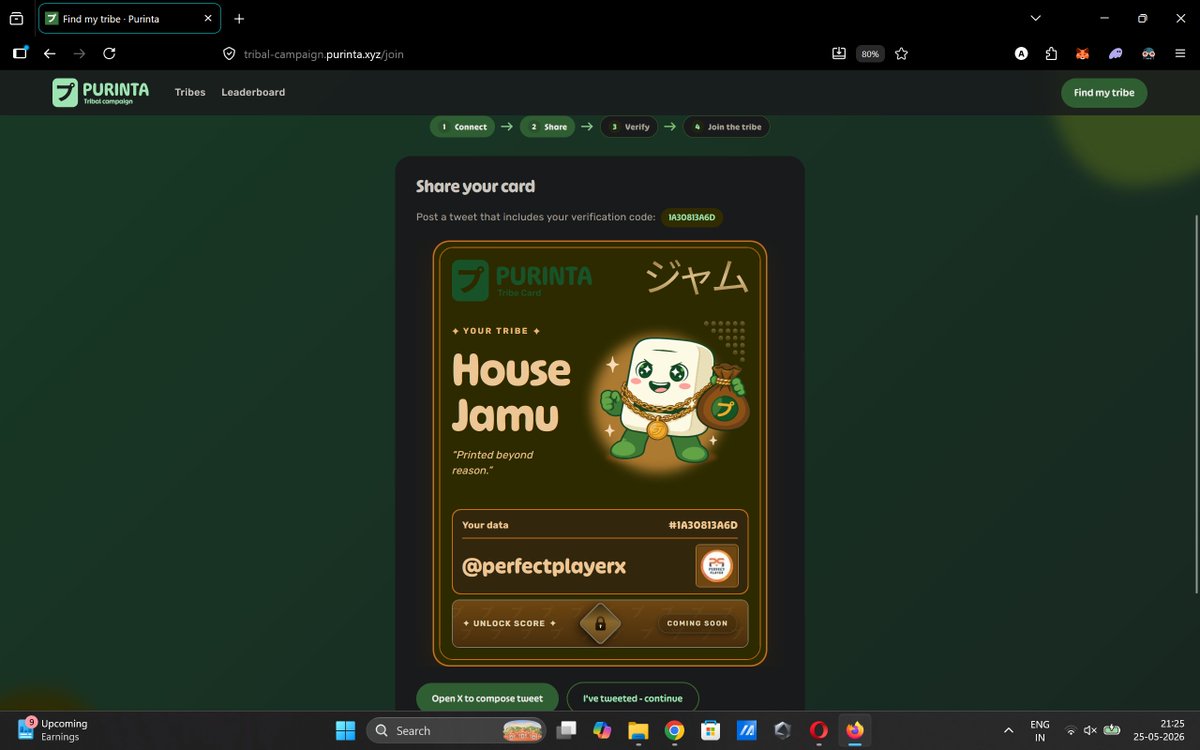
Task: Open the extensions puzzle icon
Action: pos(1051,54)
